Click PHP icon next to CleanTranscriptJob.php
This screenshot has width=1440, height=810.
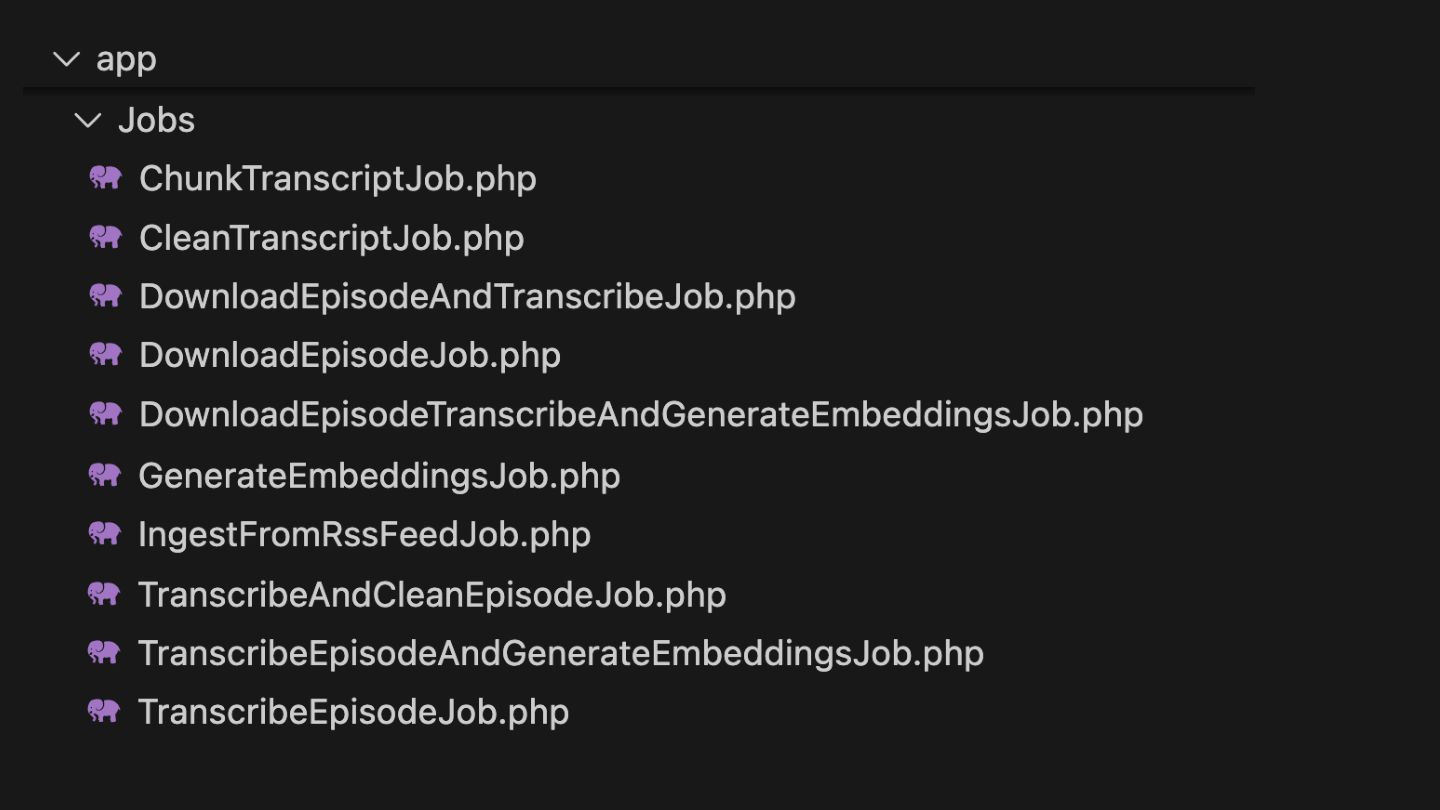(x=105, y=237)
